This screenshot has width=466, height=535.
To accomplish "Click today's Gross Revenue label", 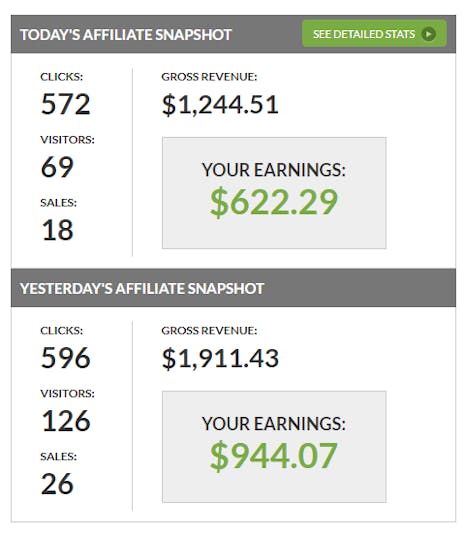I will (x=209, y=77).
